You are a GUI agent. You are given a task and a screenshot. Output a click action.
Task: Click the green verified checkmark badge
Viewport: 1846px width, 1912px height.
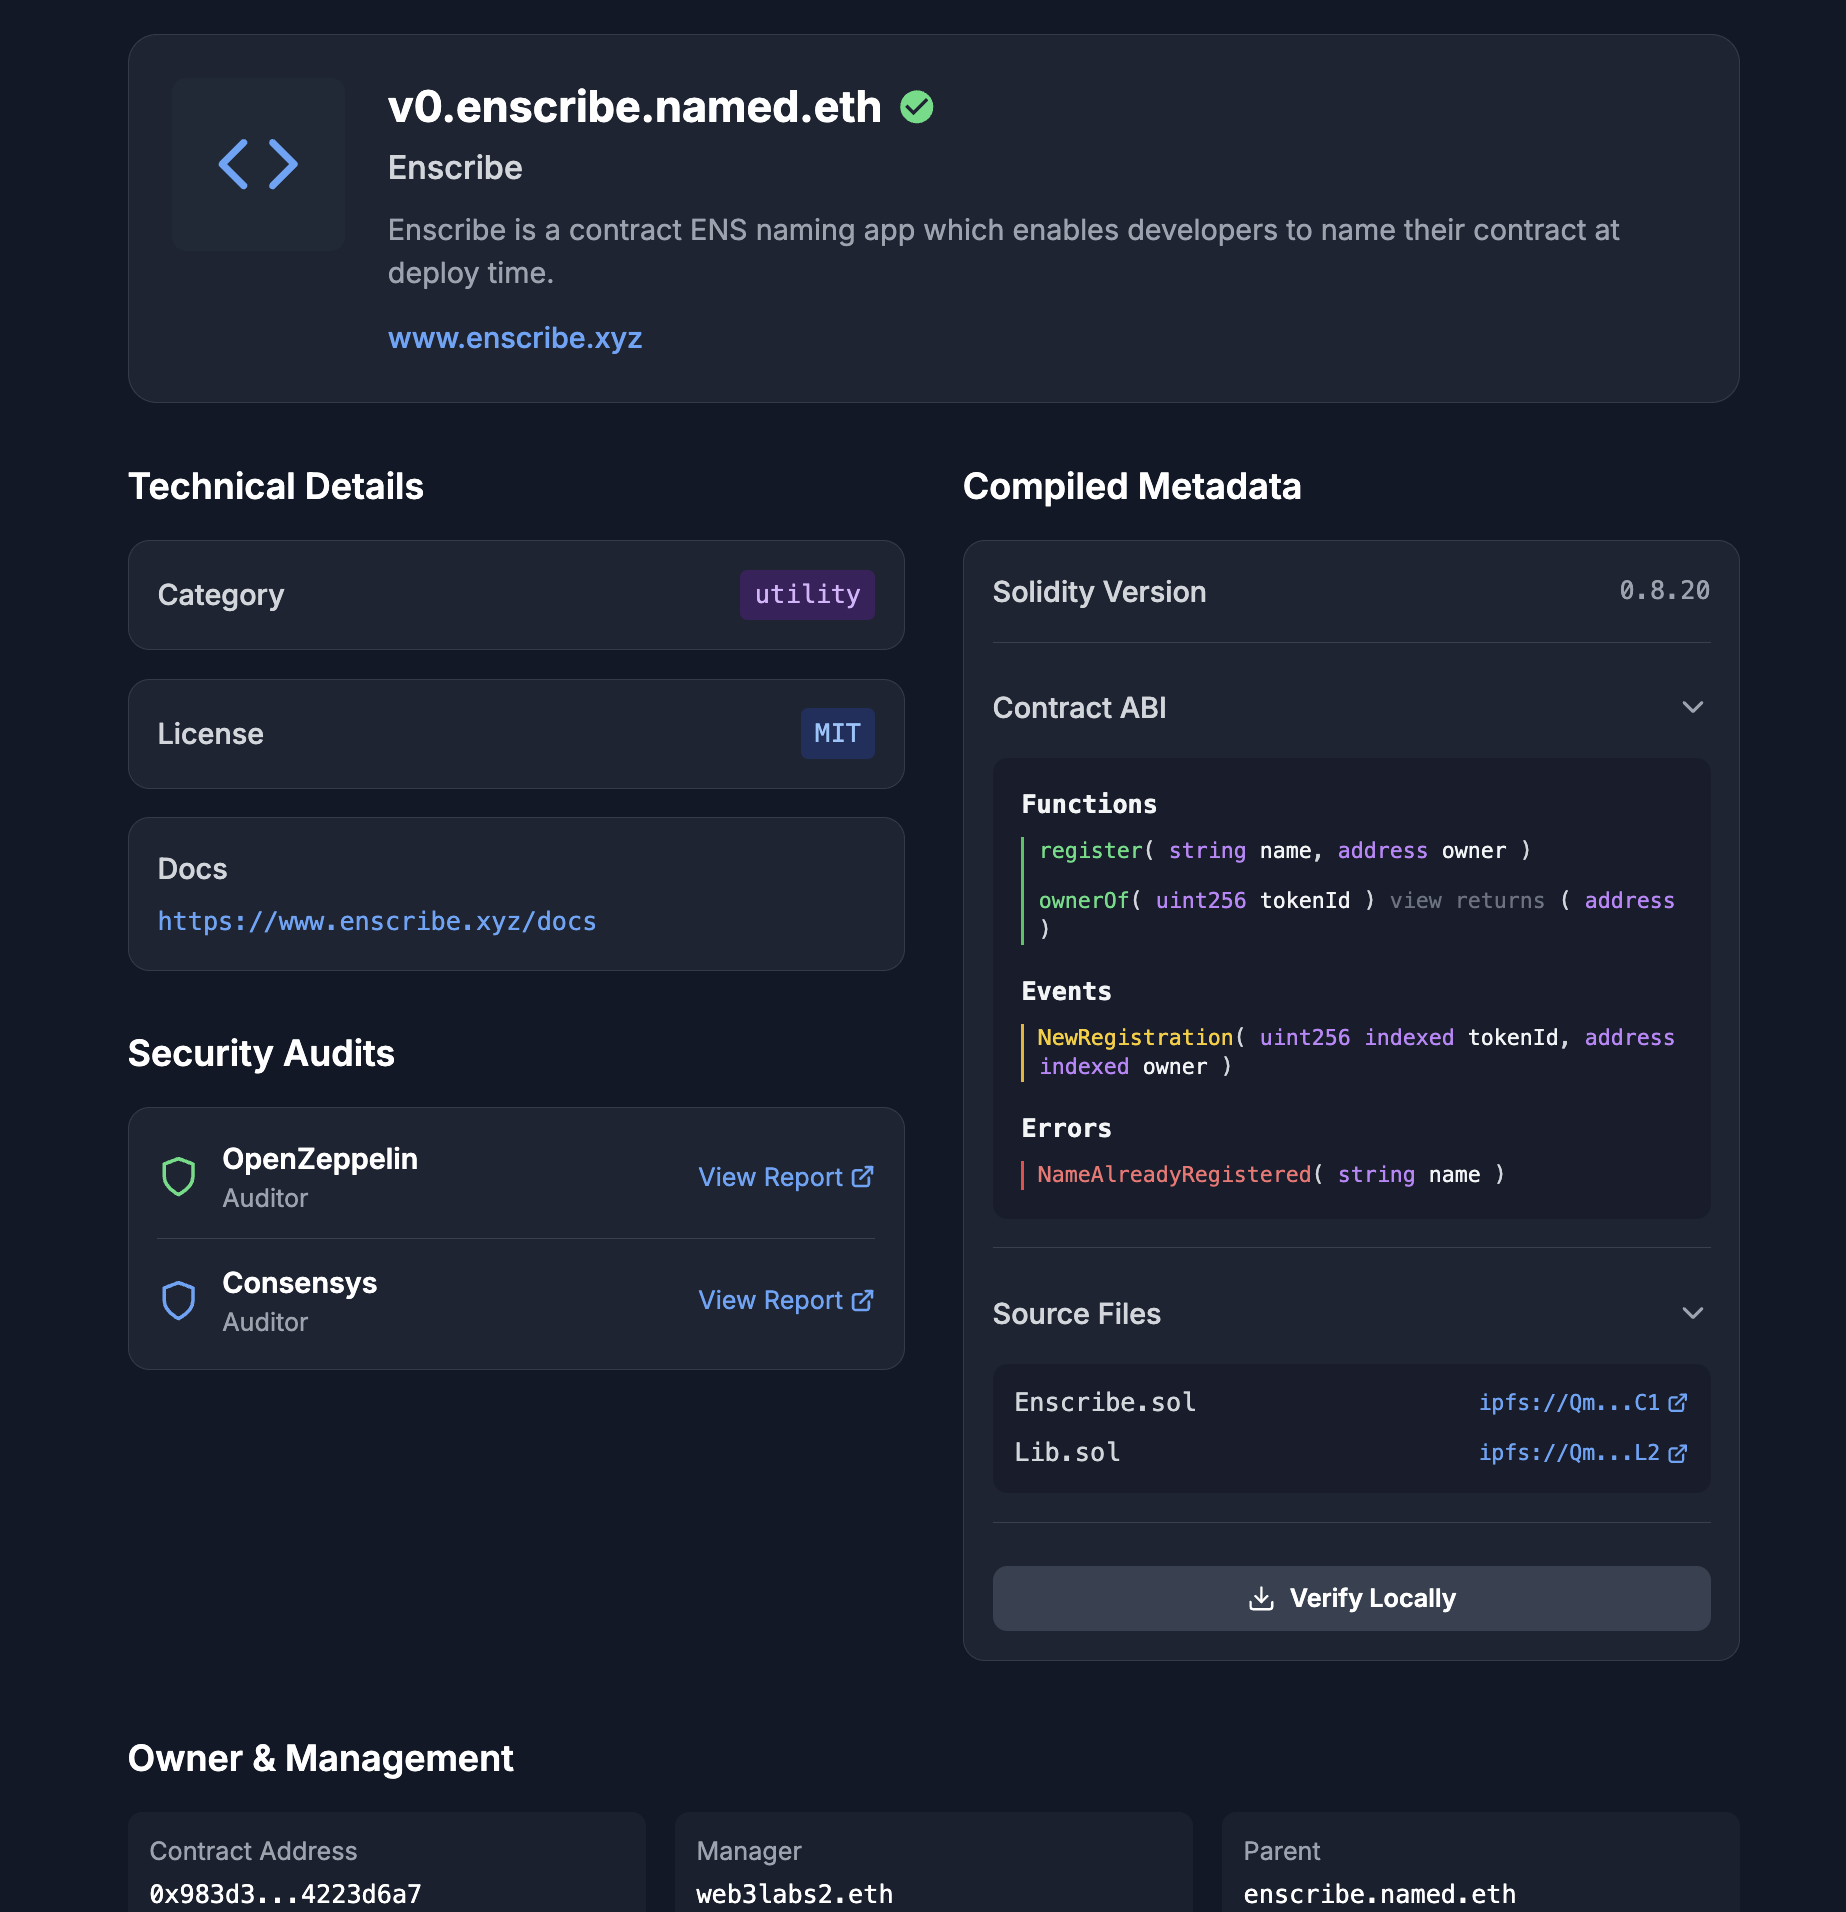point(916,107)
